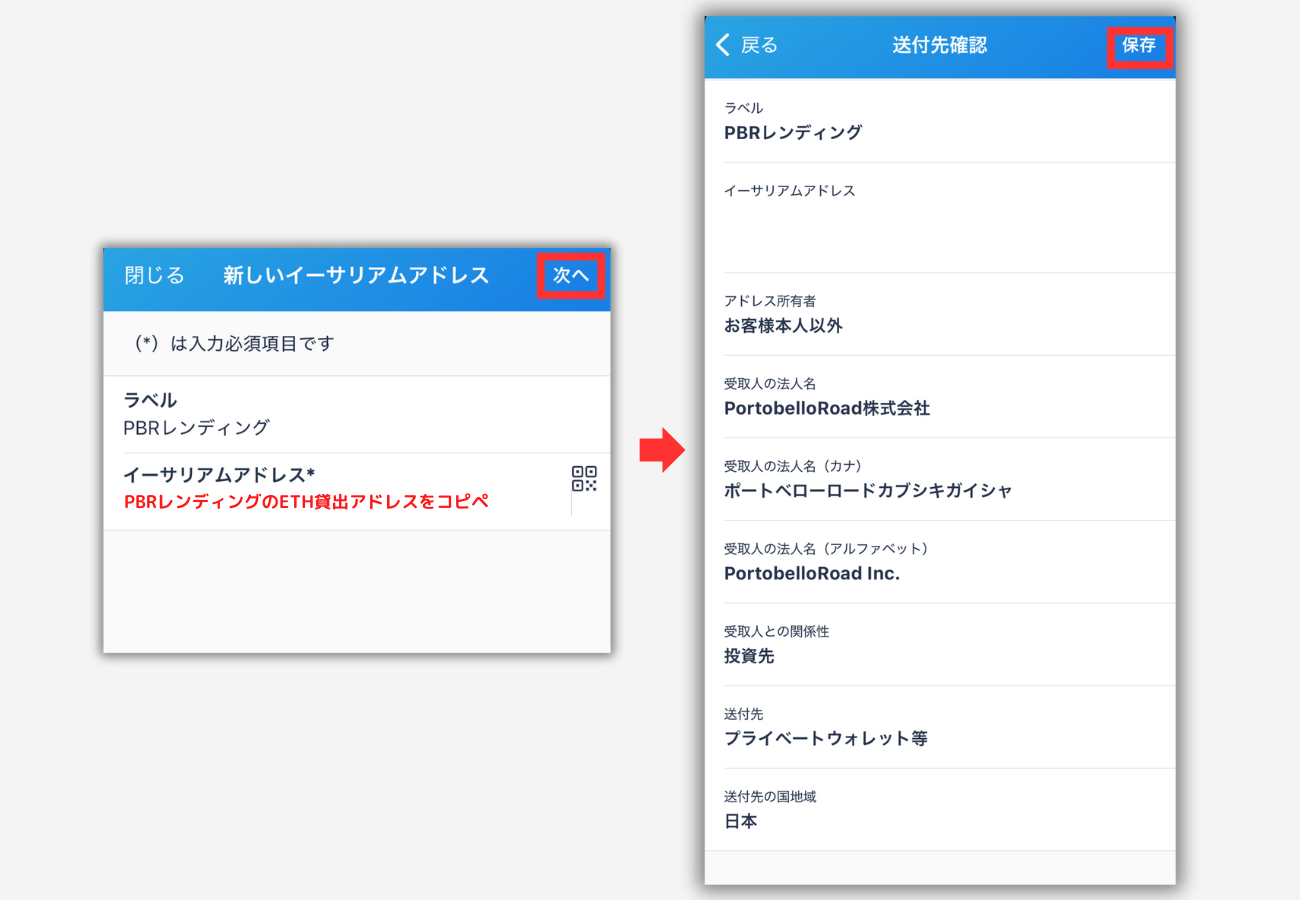Select the 新しいイーサリアムアドレス screen title
Image resolution: width=1300 pixels, height=900 pixels.
pyautogui.click(x=356, y=275)
